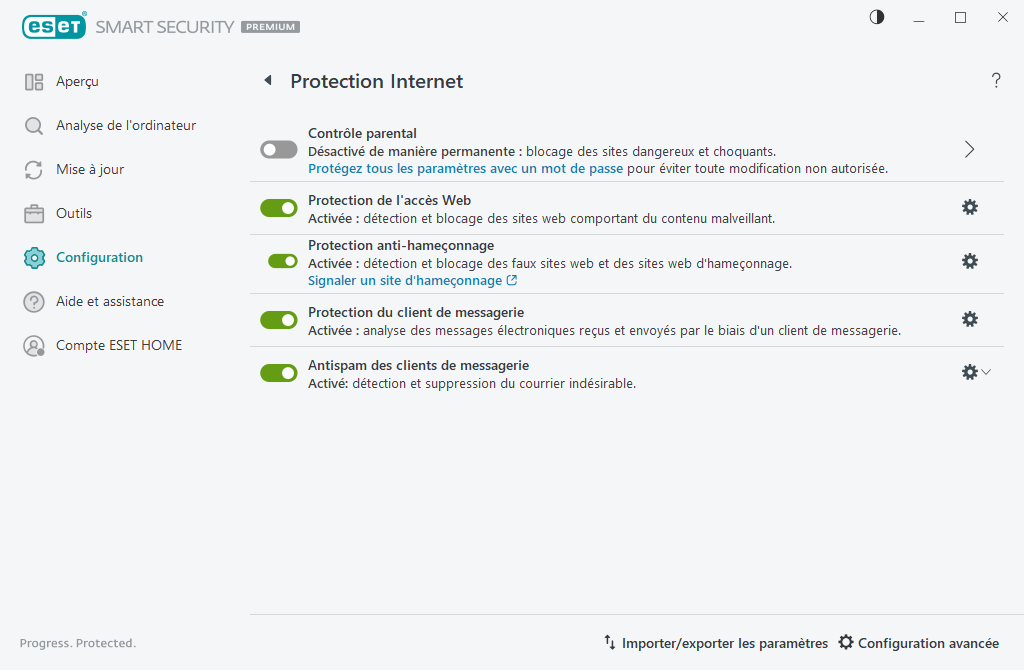1024x670 pixels.
Task: Open Protection de l'accès Web settings gear
Action: click(969, 207)
